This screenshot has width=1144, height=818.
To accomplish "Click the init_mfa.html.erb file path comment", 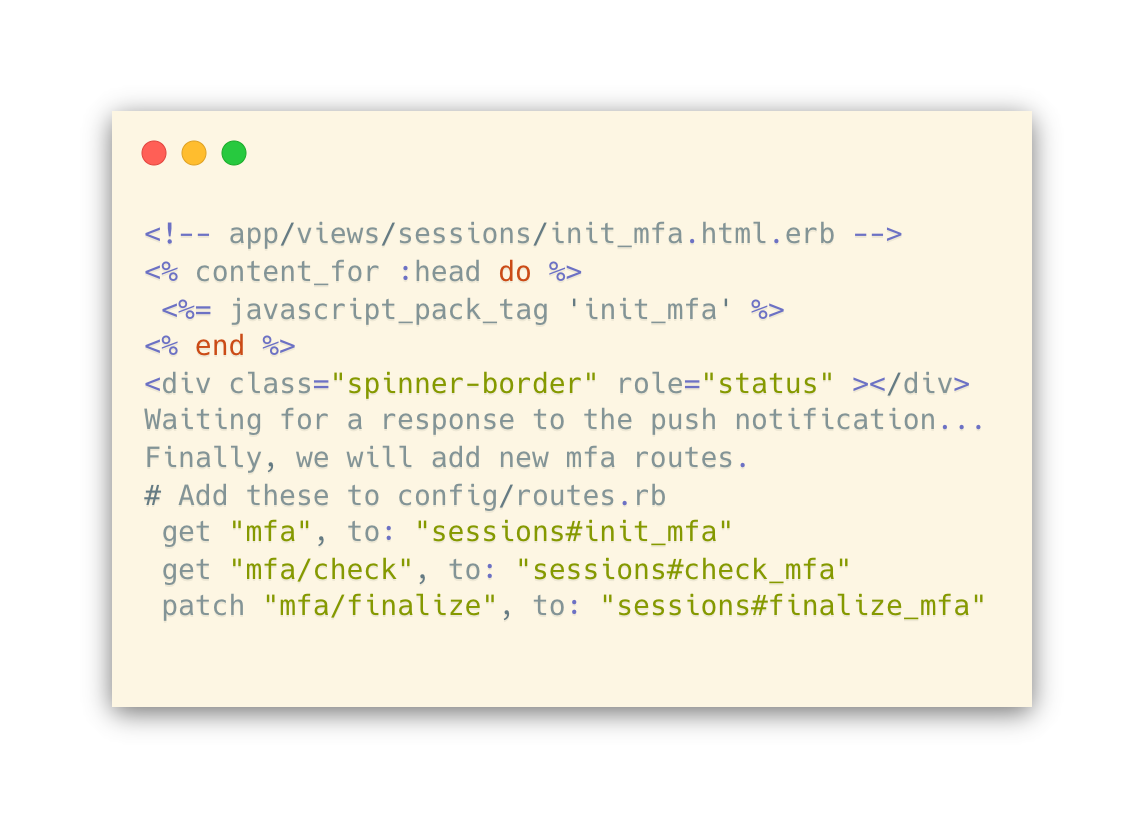I will click(523, 234).
